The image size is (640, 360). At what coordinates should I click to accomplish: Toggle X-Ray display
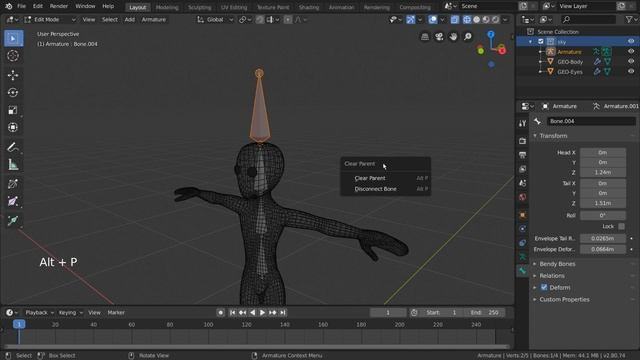click(x=454, y=20)
